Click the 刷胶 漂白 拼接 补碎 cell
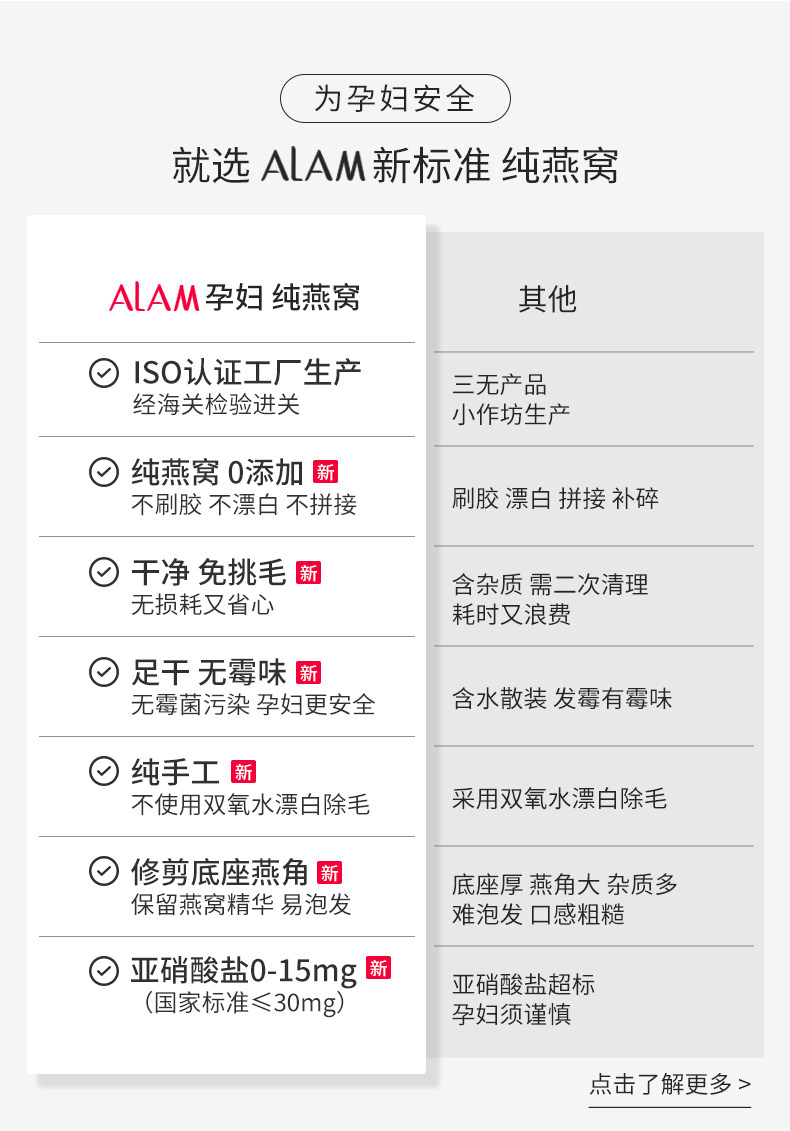The width and height of the screenshot is (790, 1131). coord(594,497)
